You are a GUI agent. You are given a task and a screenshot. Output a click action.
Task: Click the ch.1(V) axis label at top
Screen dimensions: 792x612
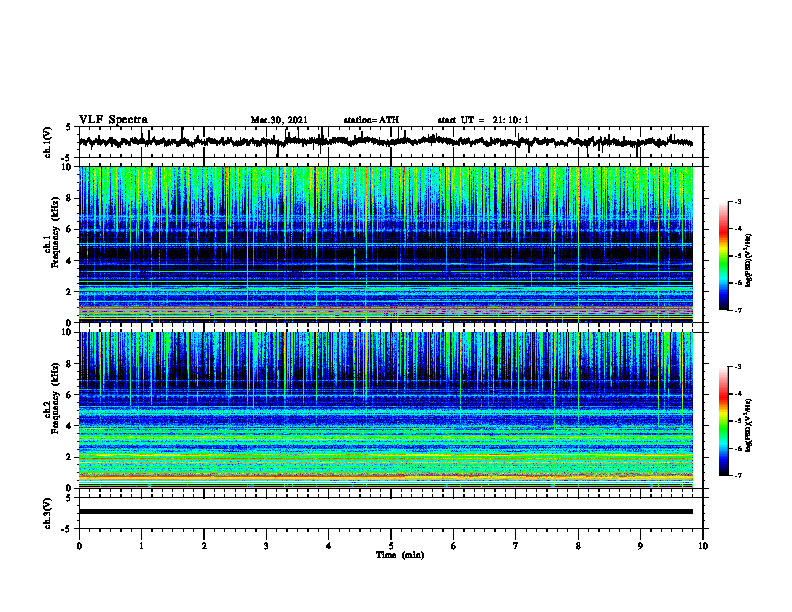[47, 142]
